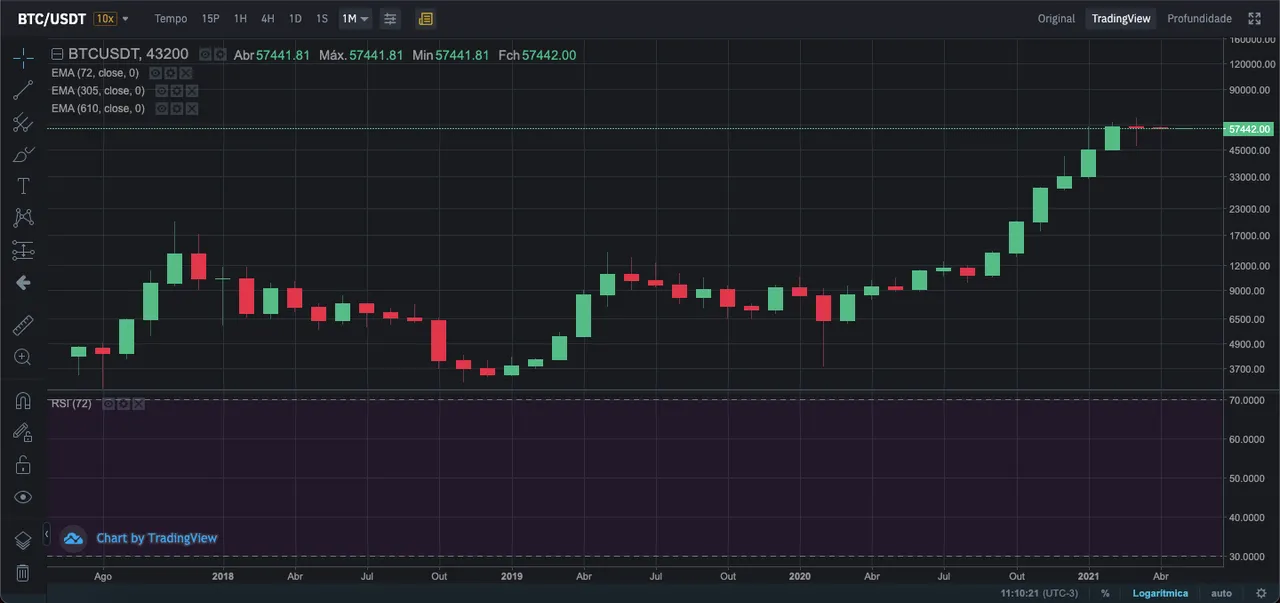Open BTCUSDT series settings gear

(219, 55)
